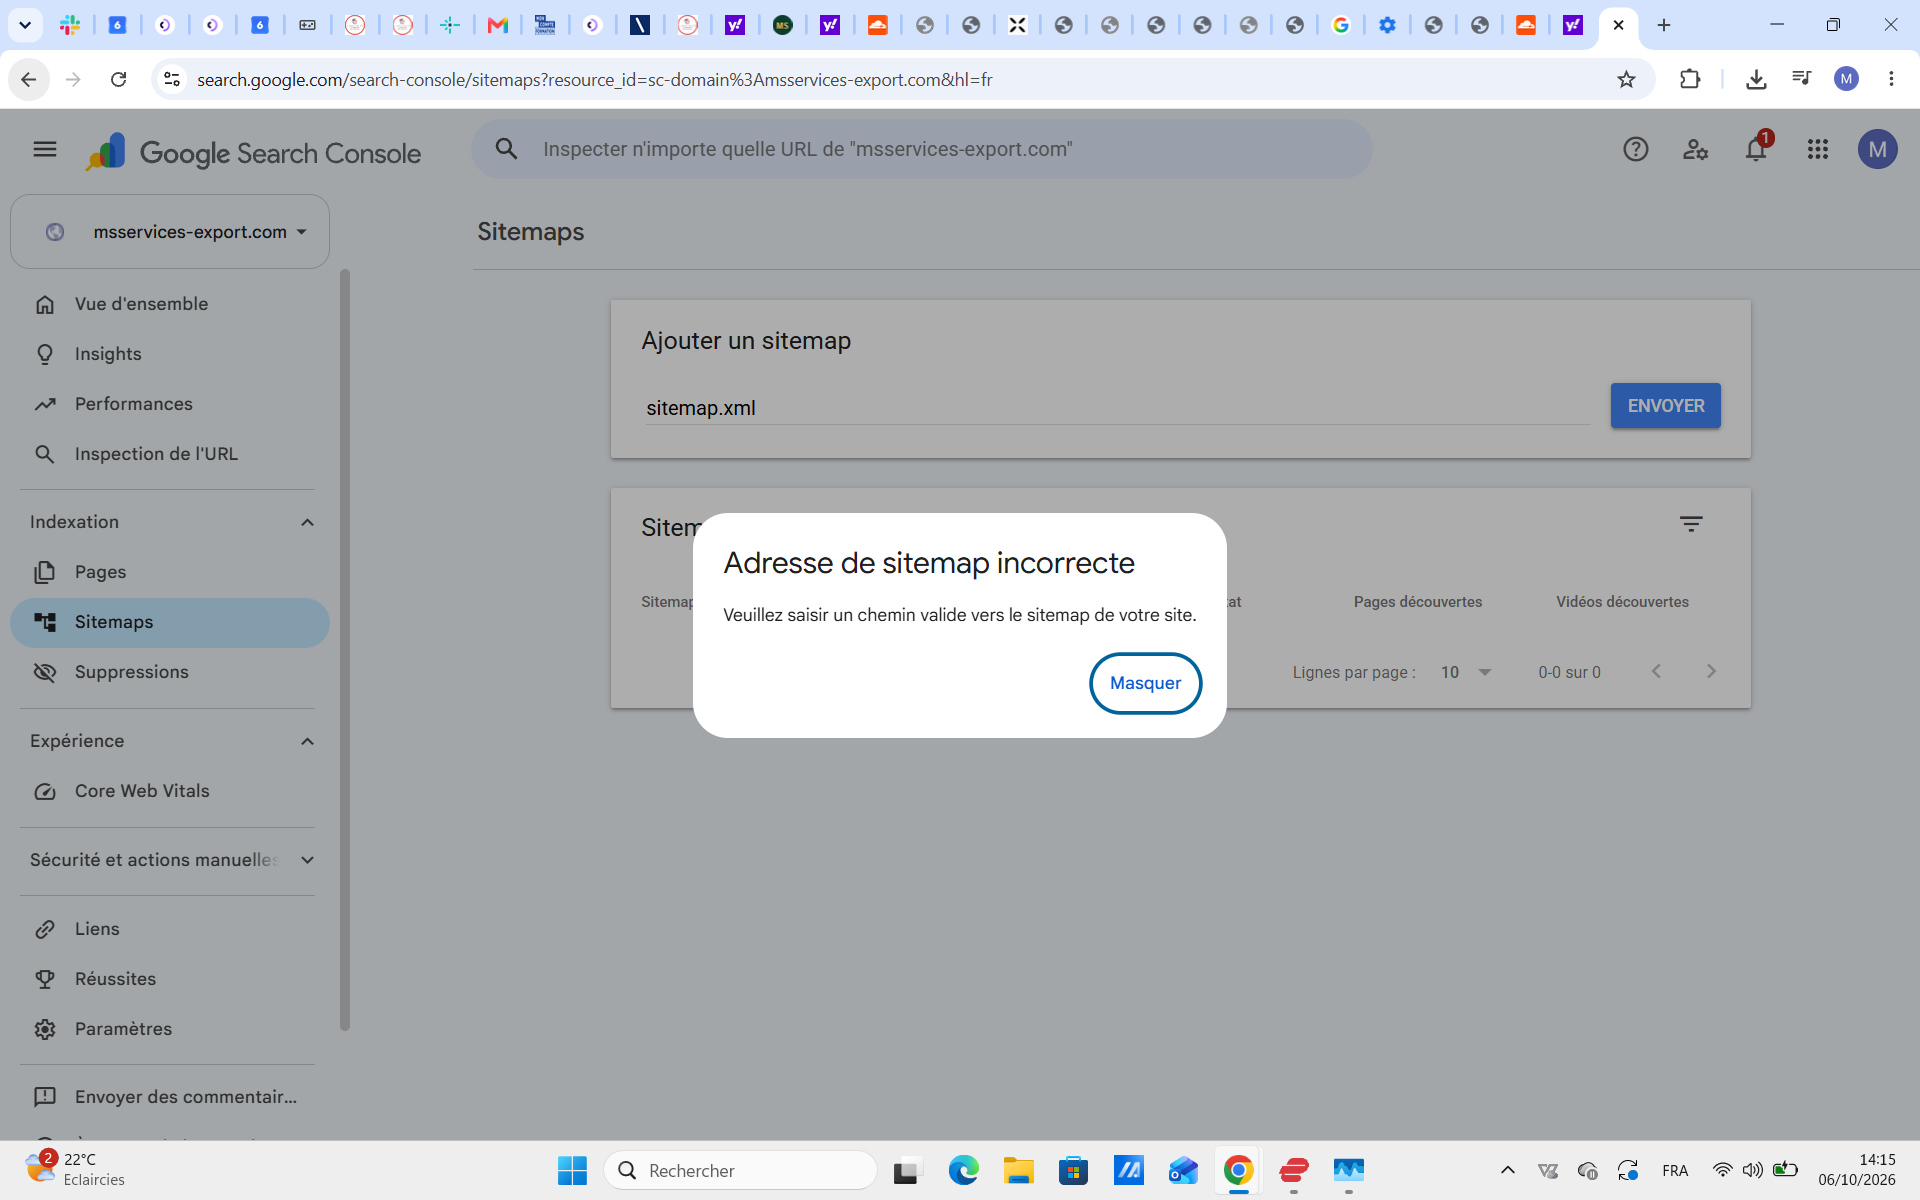
Task: Focus the URL inspection search bar
Action: (922, 149)
